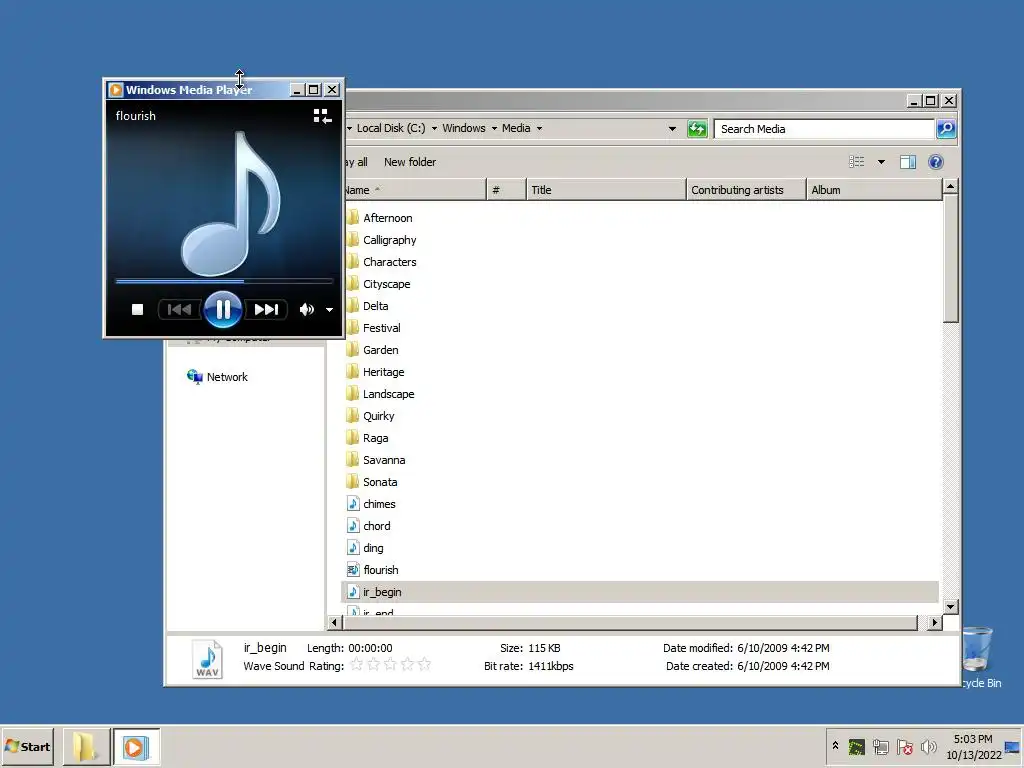This screenshot has width=1024, height=768.
Task: Click the system tray speaker icon
Action: pyautogui.click(x=928, y=746)
